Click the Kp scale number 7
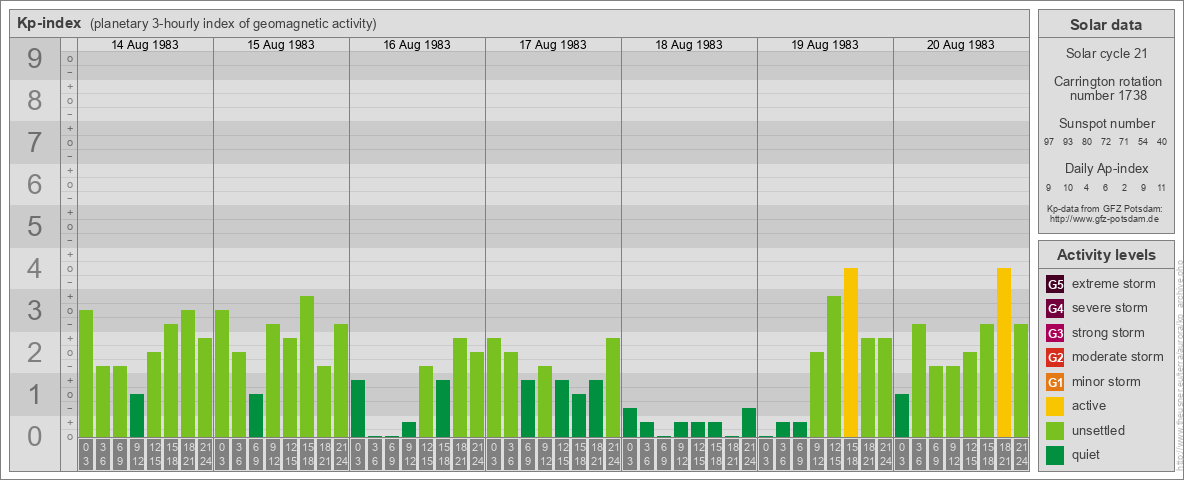1184x480 pixels. (x=35, y=143)
